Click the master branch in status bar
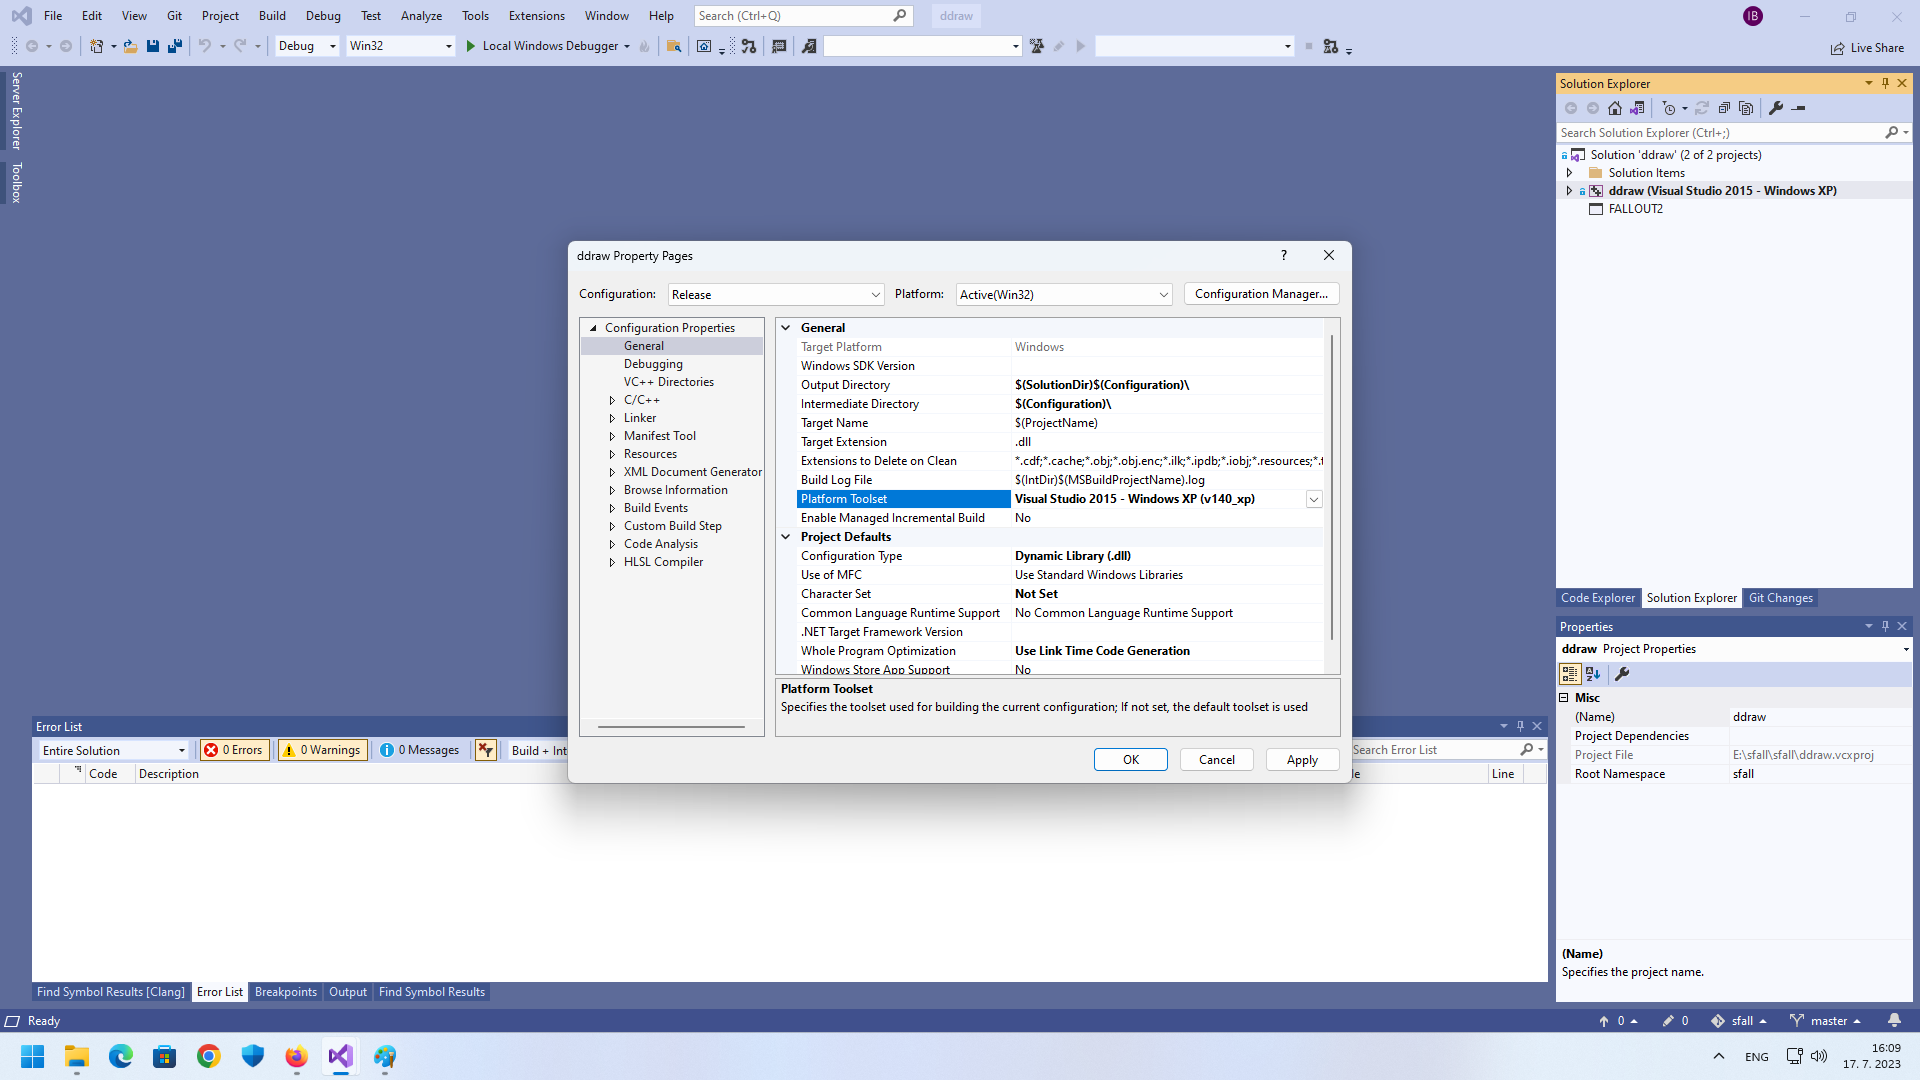This screenshot has height=1080, width=1920. [x=1826, y=1021]
